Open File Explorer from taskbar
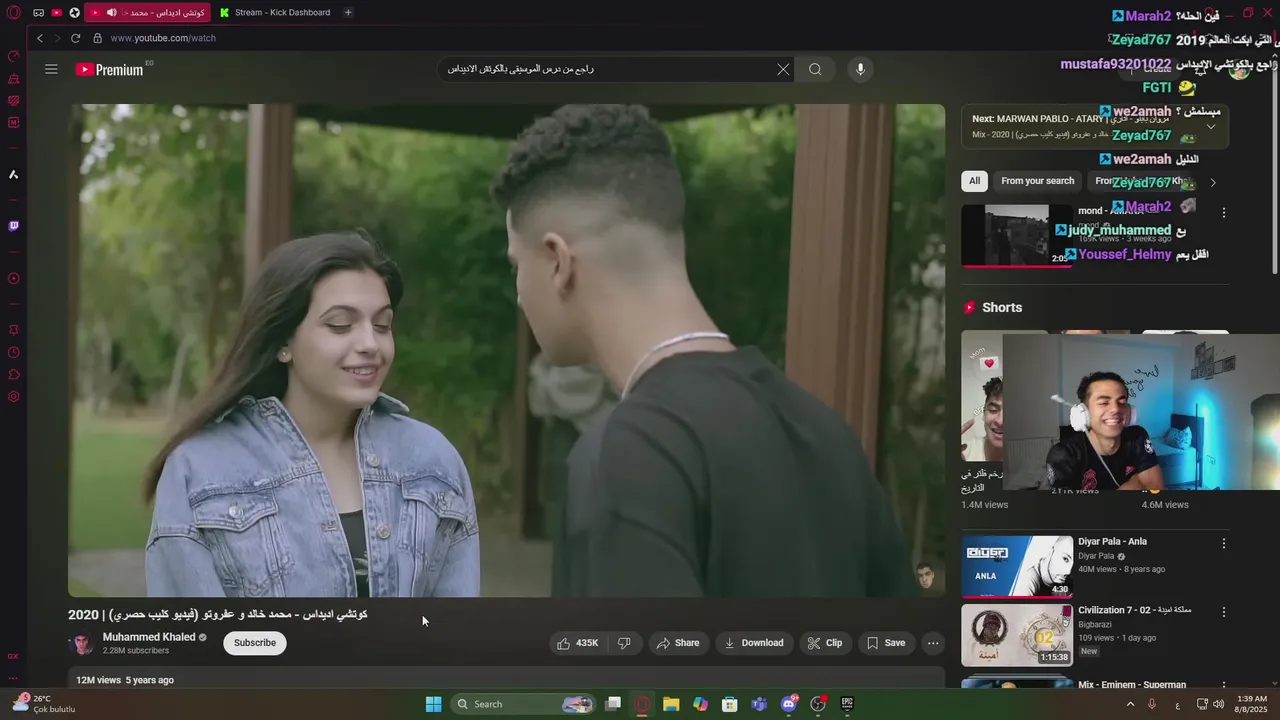1280x720 pixels. tap(671, 704)
